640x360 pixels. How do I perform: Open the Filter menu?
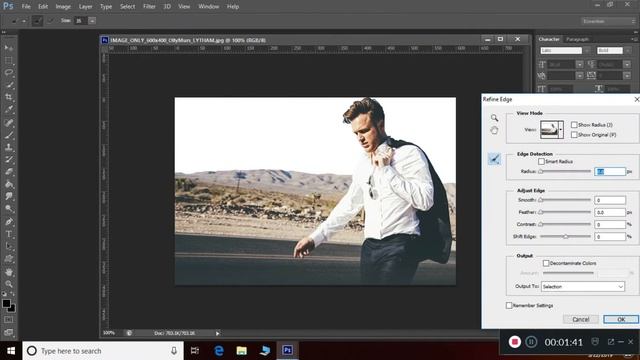[149, 7]
